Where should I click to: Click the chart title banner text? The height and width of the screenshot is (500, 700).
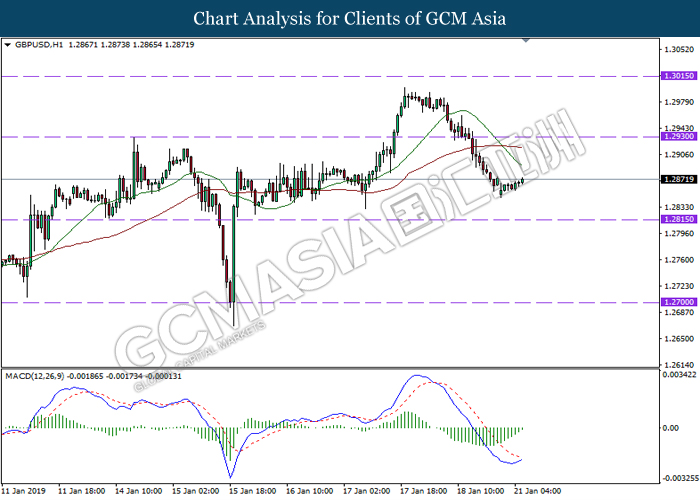tap(350, 19)
